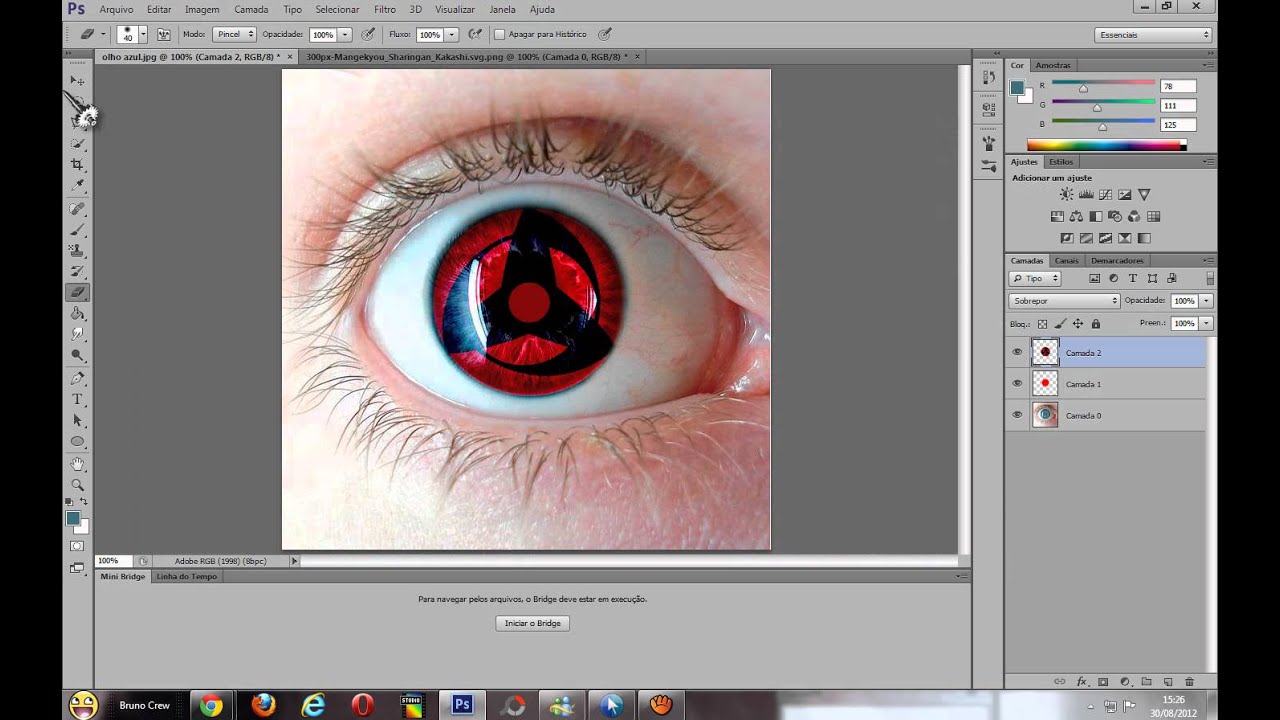Click the foreground color swatch in tools
Viewport: 1280px width, 720px height.
click(73, 518)
